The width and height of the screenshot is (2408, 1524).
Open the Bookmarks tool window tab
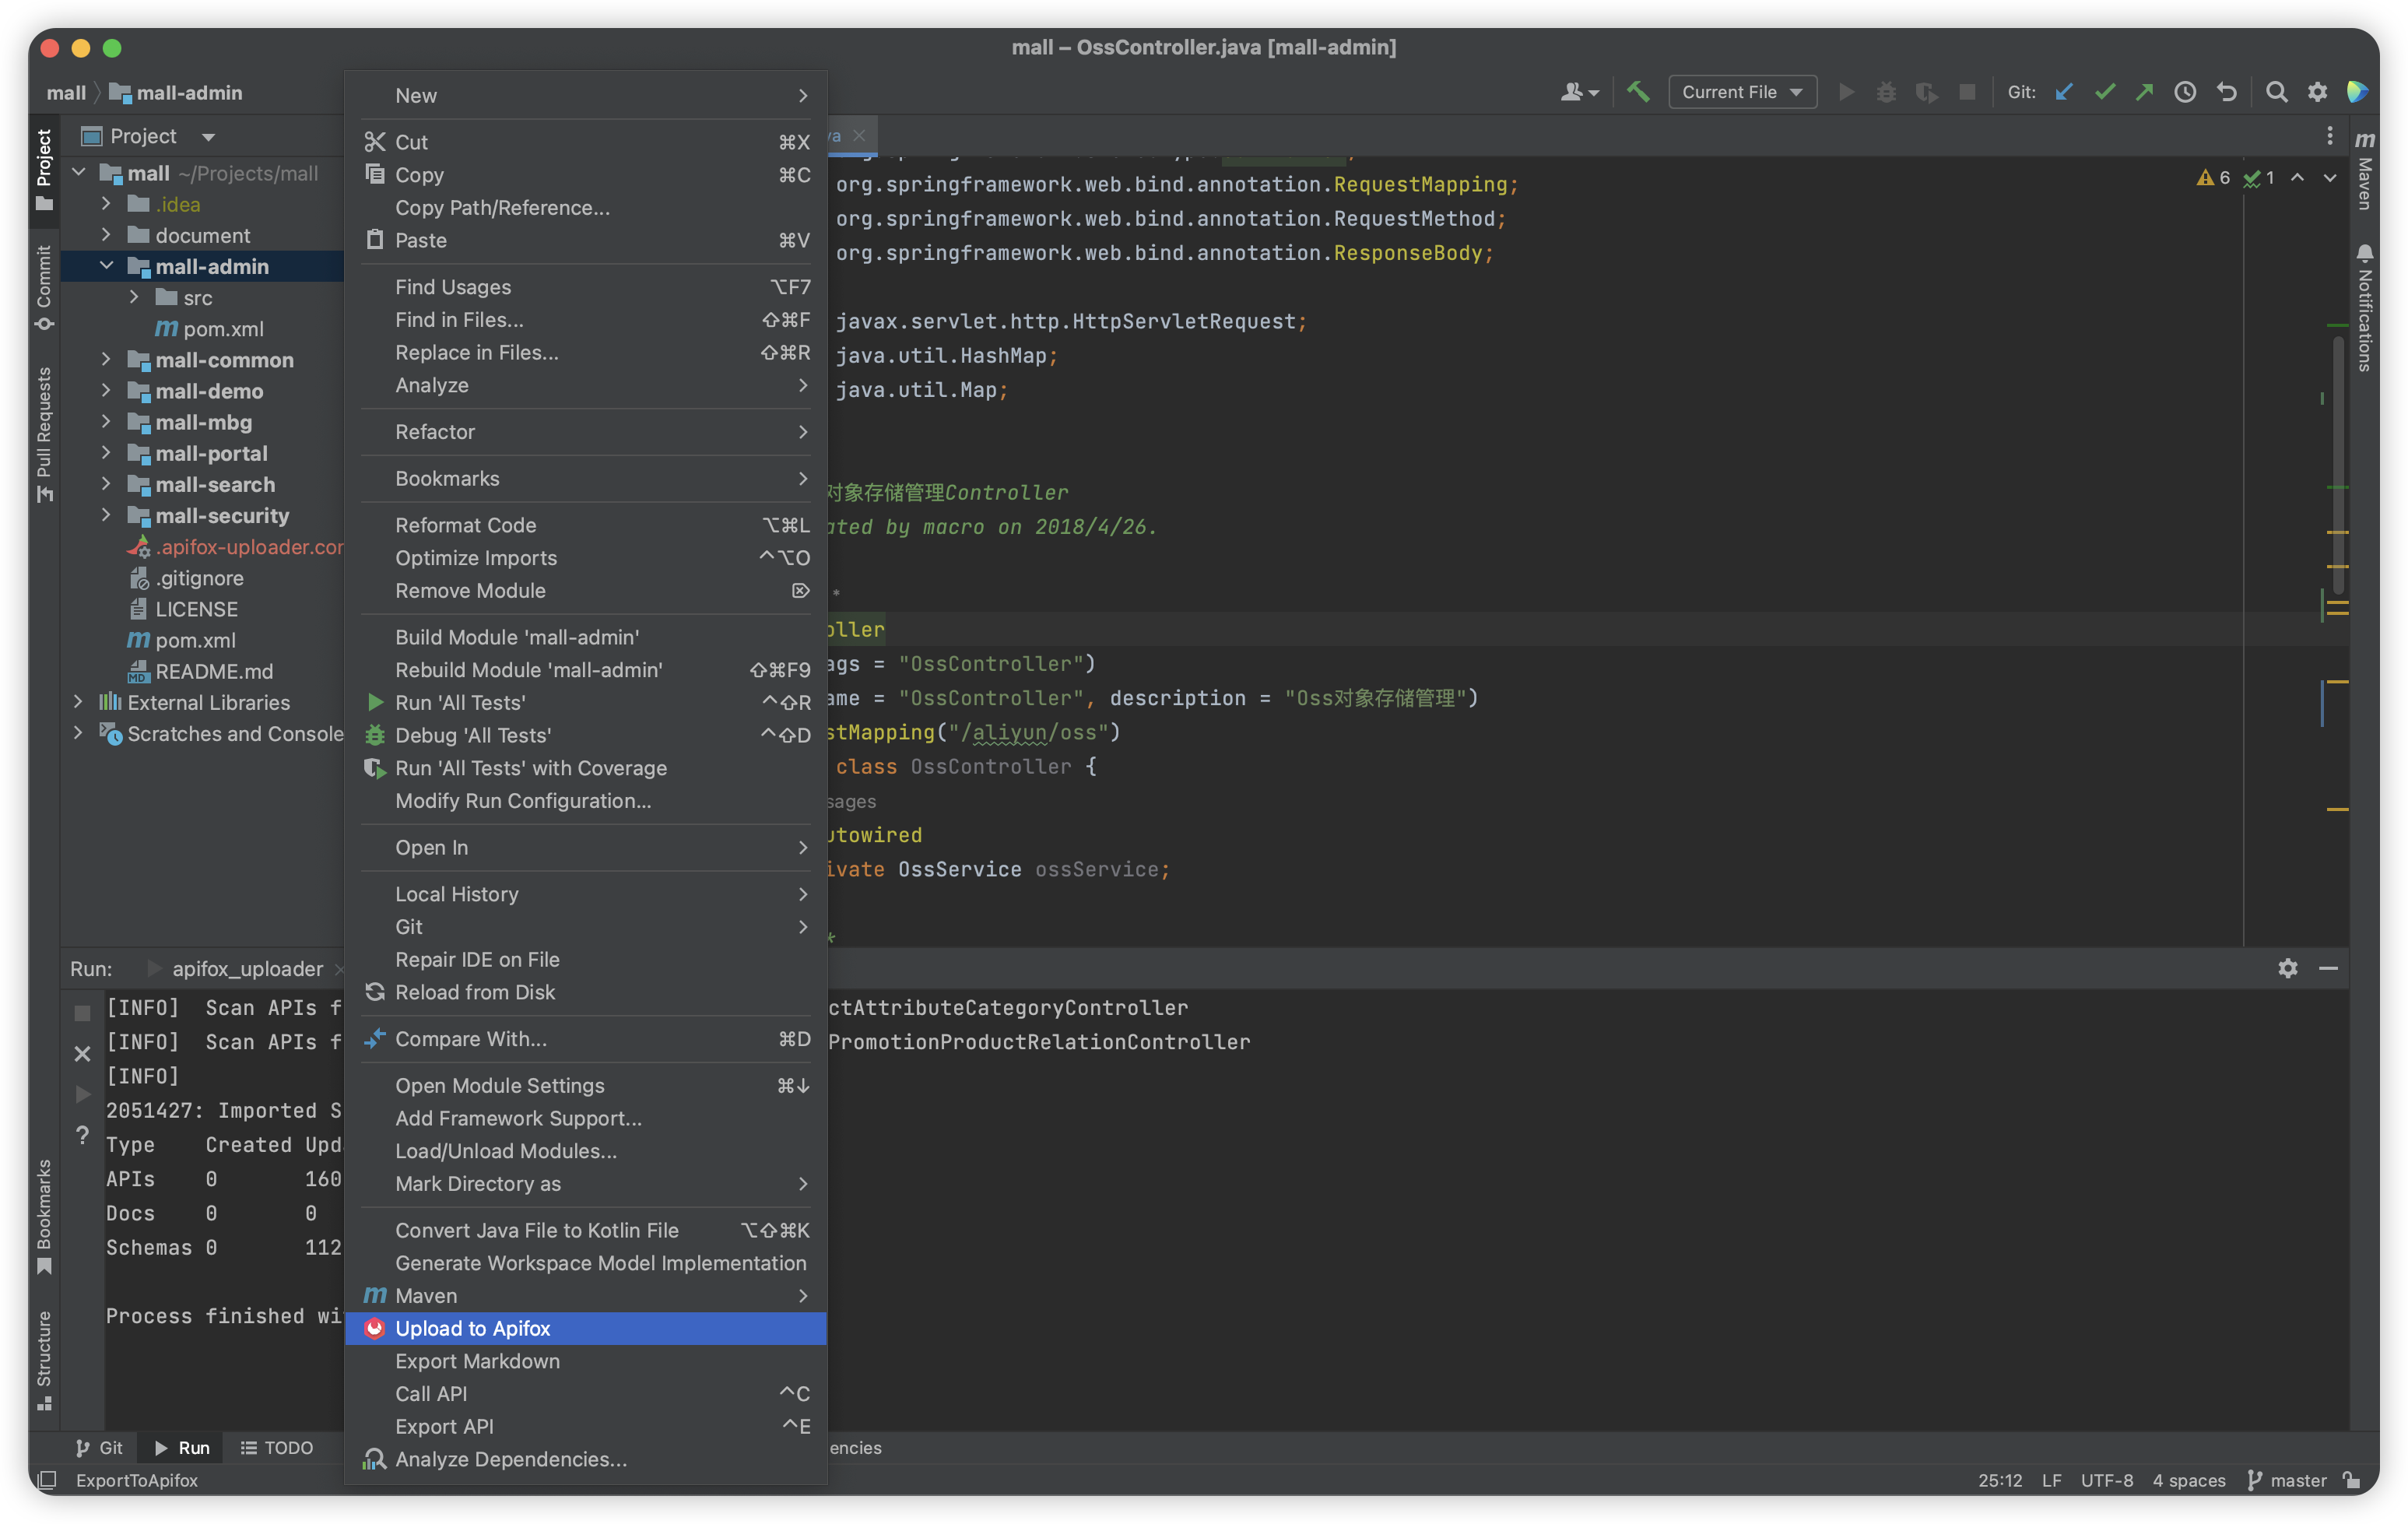pyautogui.click(x=44, y=1217)
